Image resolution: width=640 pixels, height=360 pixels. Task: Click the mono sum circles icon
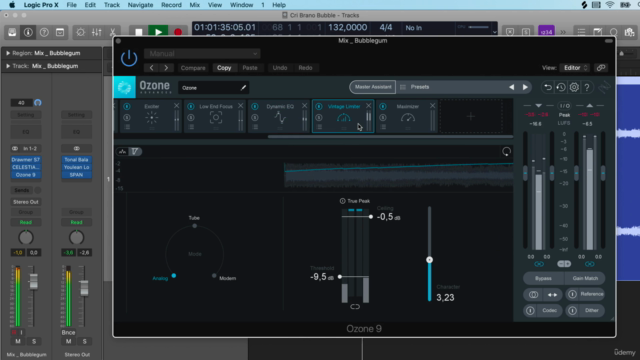point(533,295)
